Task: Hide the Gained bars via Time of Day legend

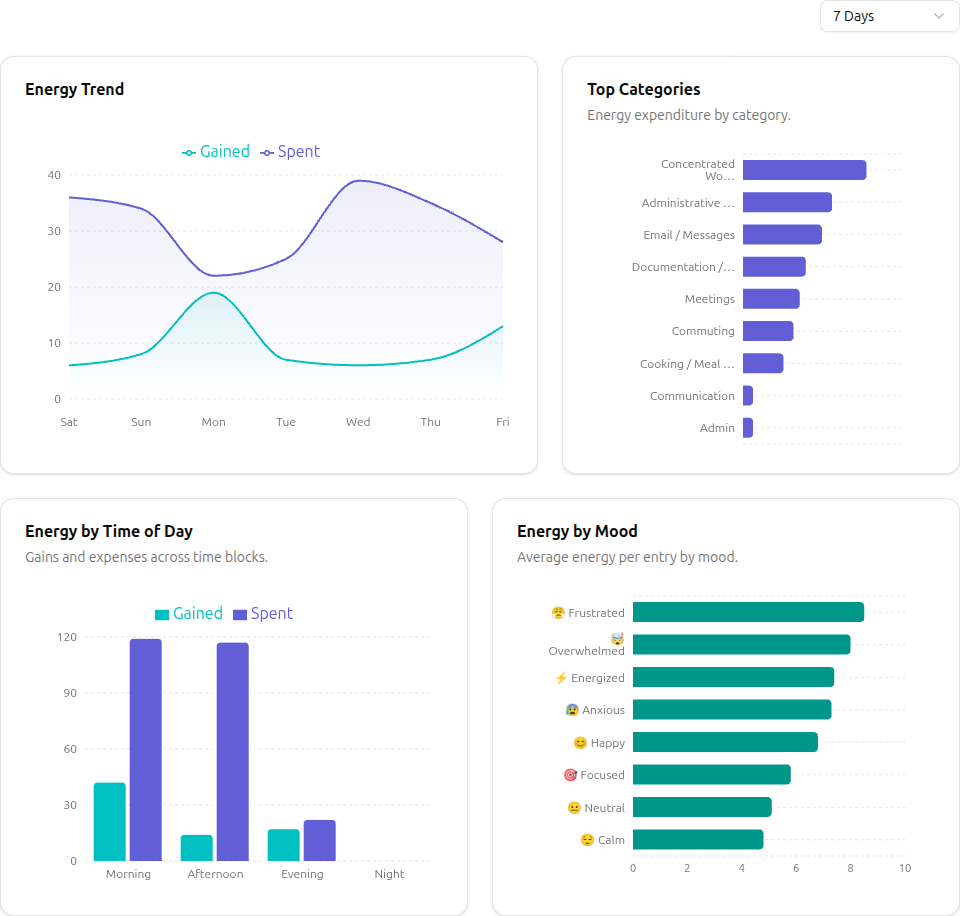Action: [189, 613]
